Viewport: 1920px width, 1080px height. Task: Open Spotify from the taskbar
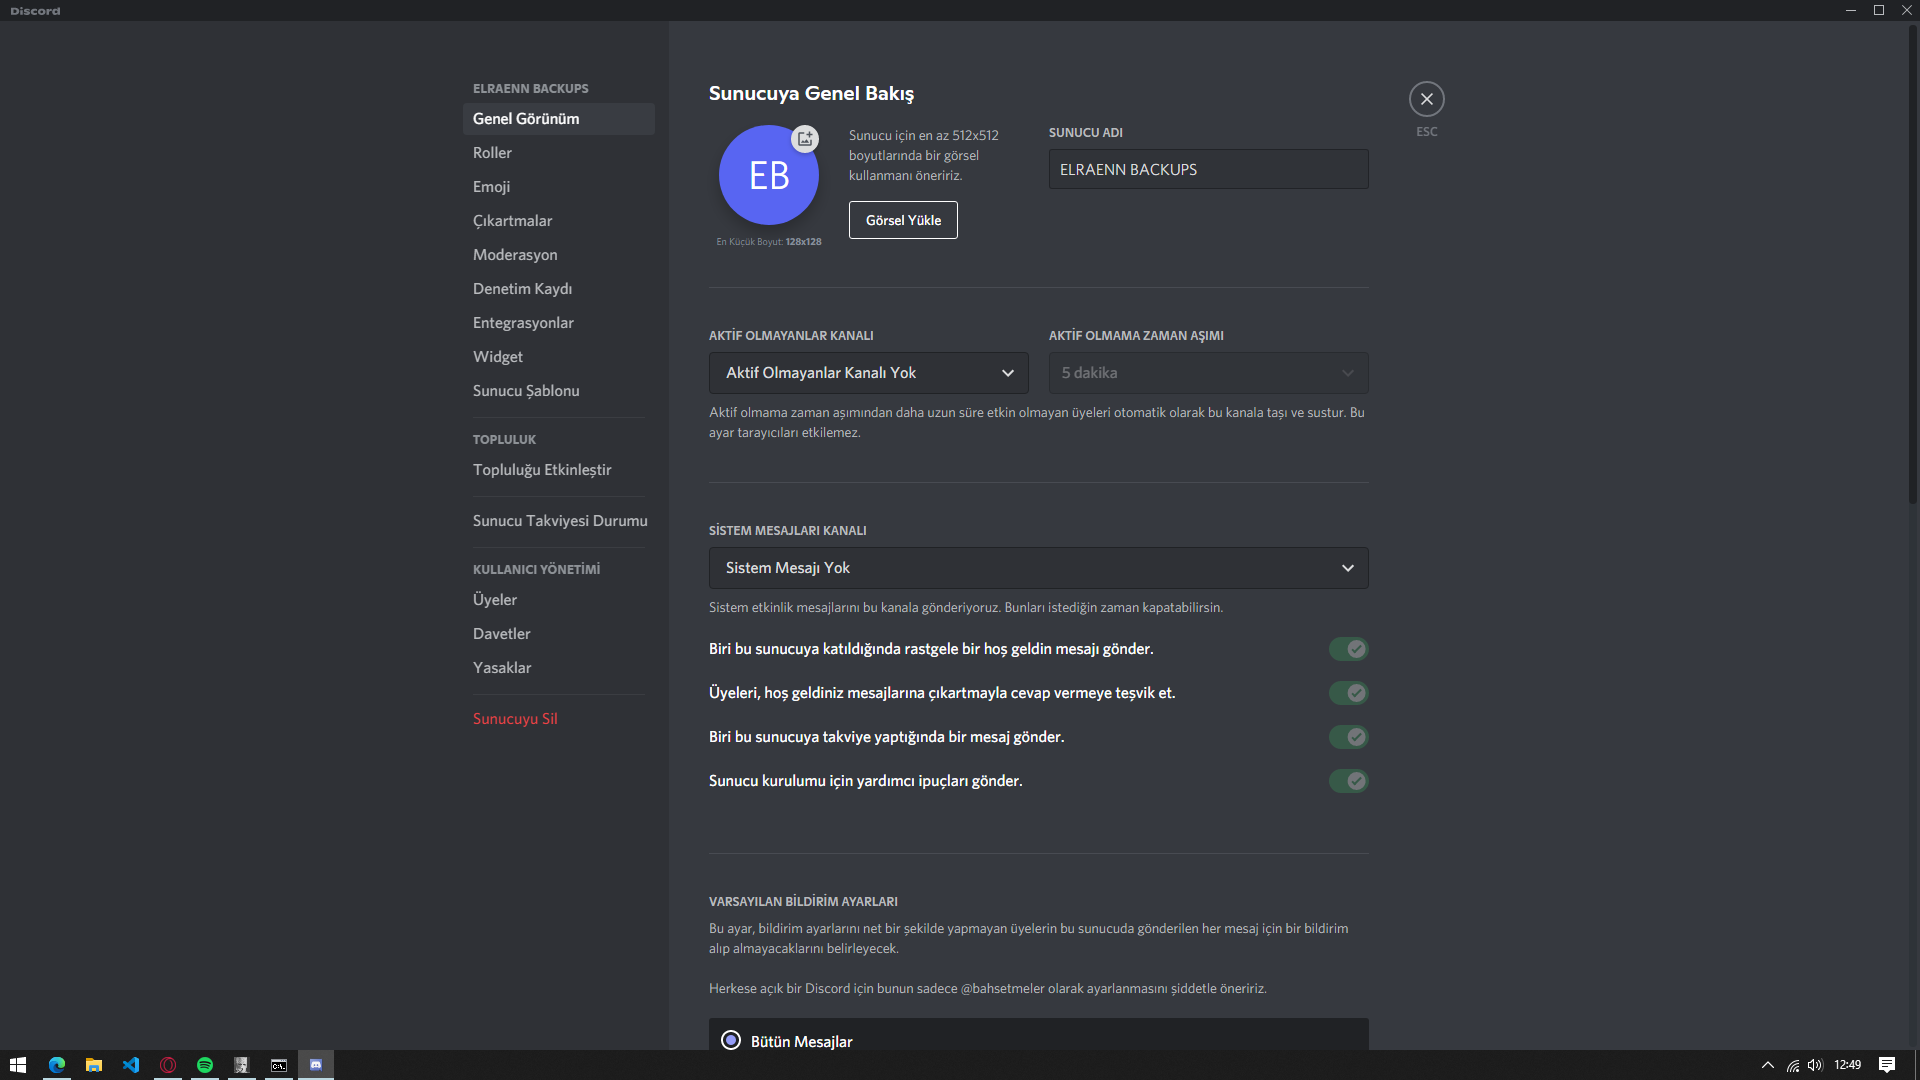click(x=205, y=1065)
